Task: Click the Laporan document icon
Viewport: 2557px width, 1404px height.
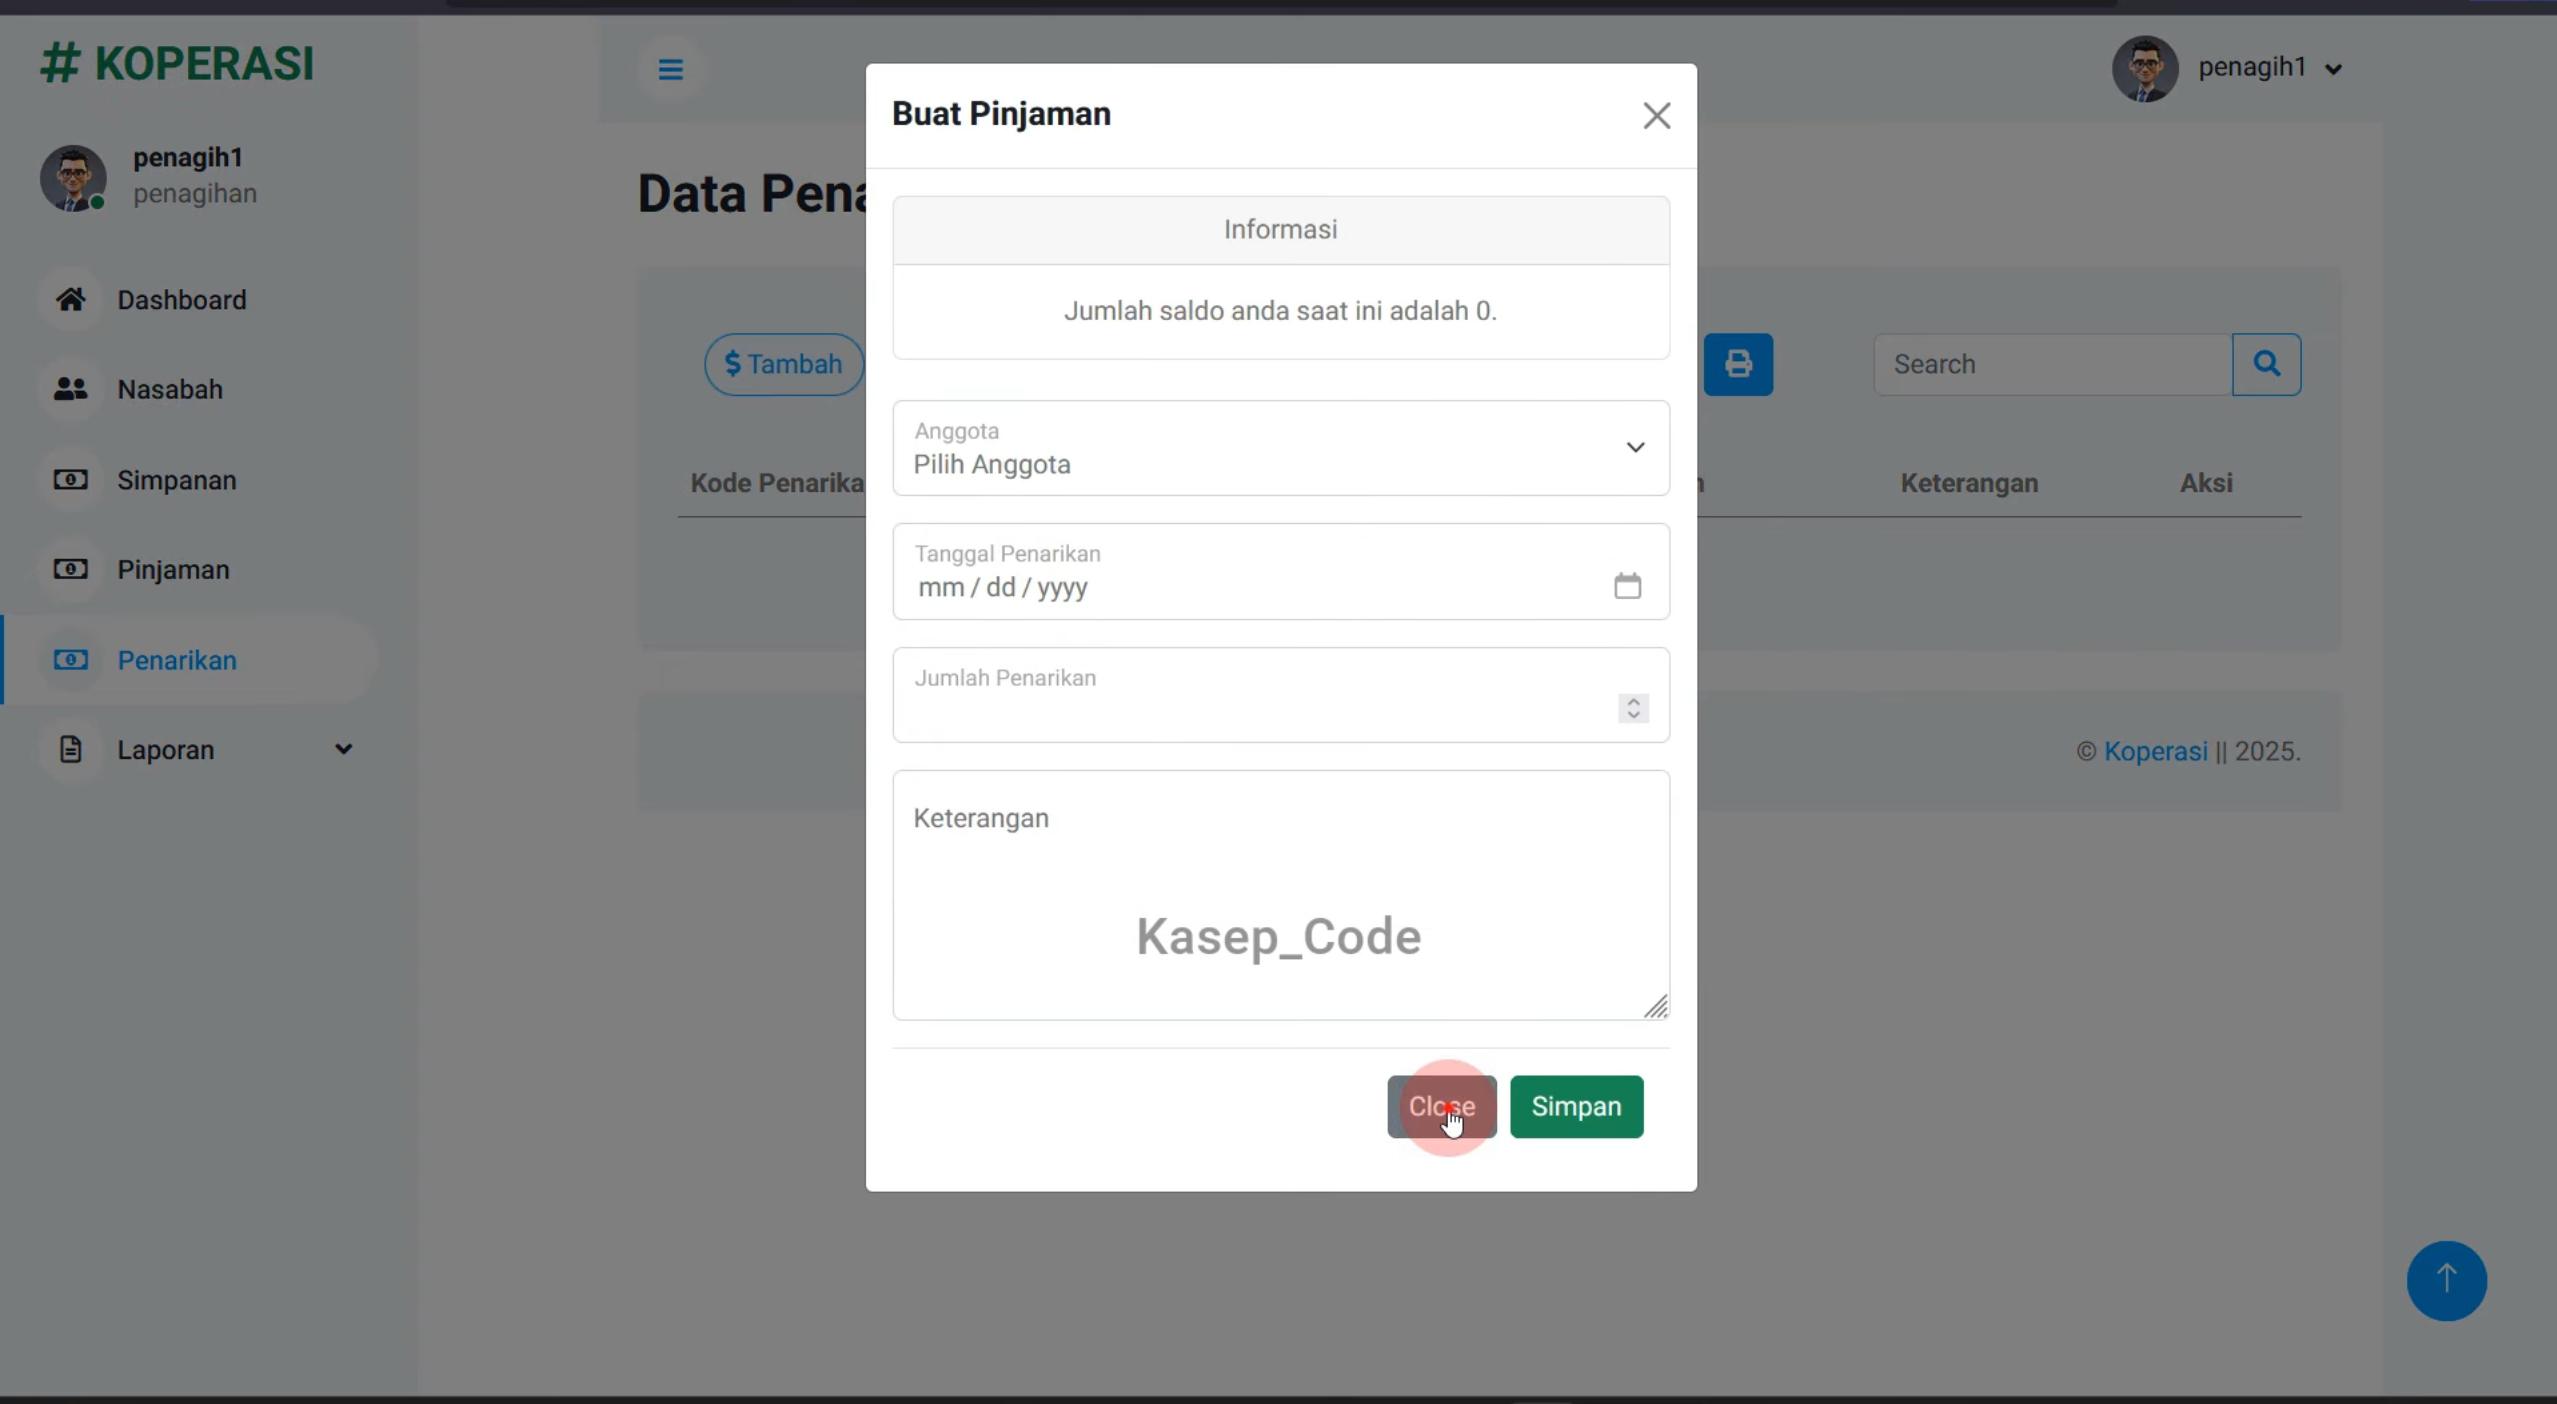Action: tap(70, 749)
